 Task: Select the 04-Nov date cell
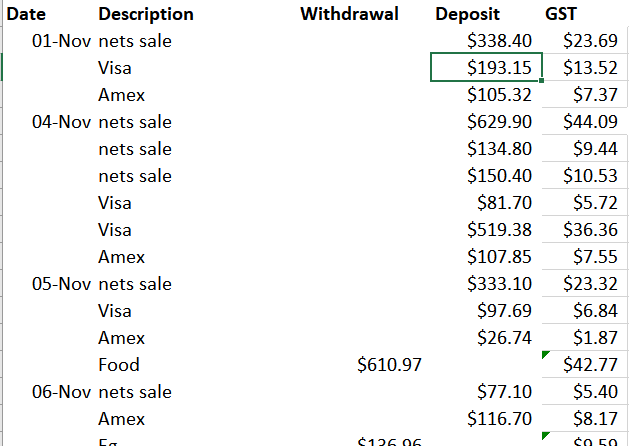point(62,122)
